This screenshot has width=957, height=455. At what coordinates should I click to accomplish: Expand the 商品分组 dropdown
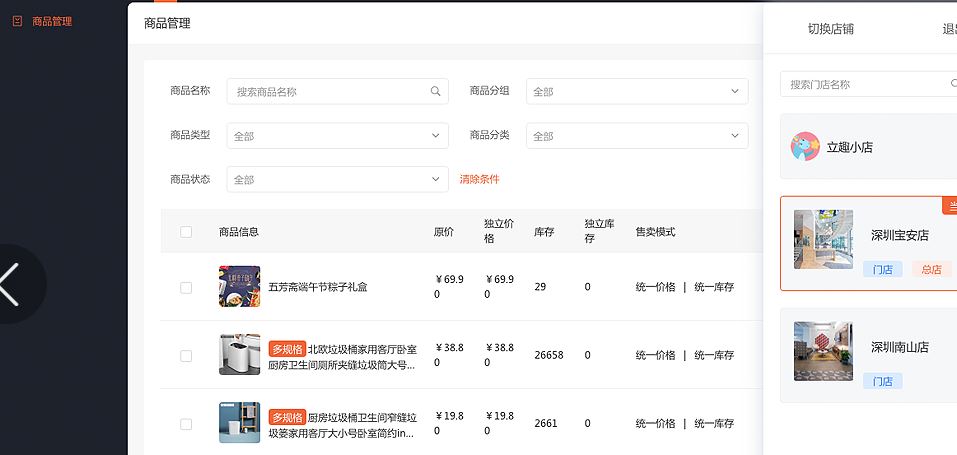[636, 92]
